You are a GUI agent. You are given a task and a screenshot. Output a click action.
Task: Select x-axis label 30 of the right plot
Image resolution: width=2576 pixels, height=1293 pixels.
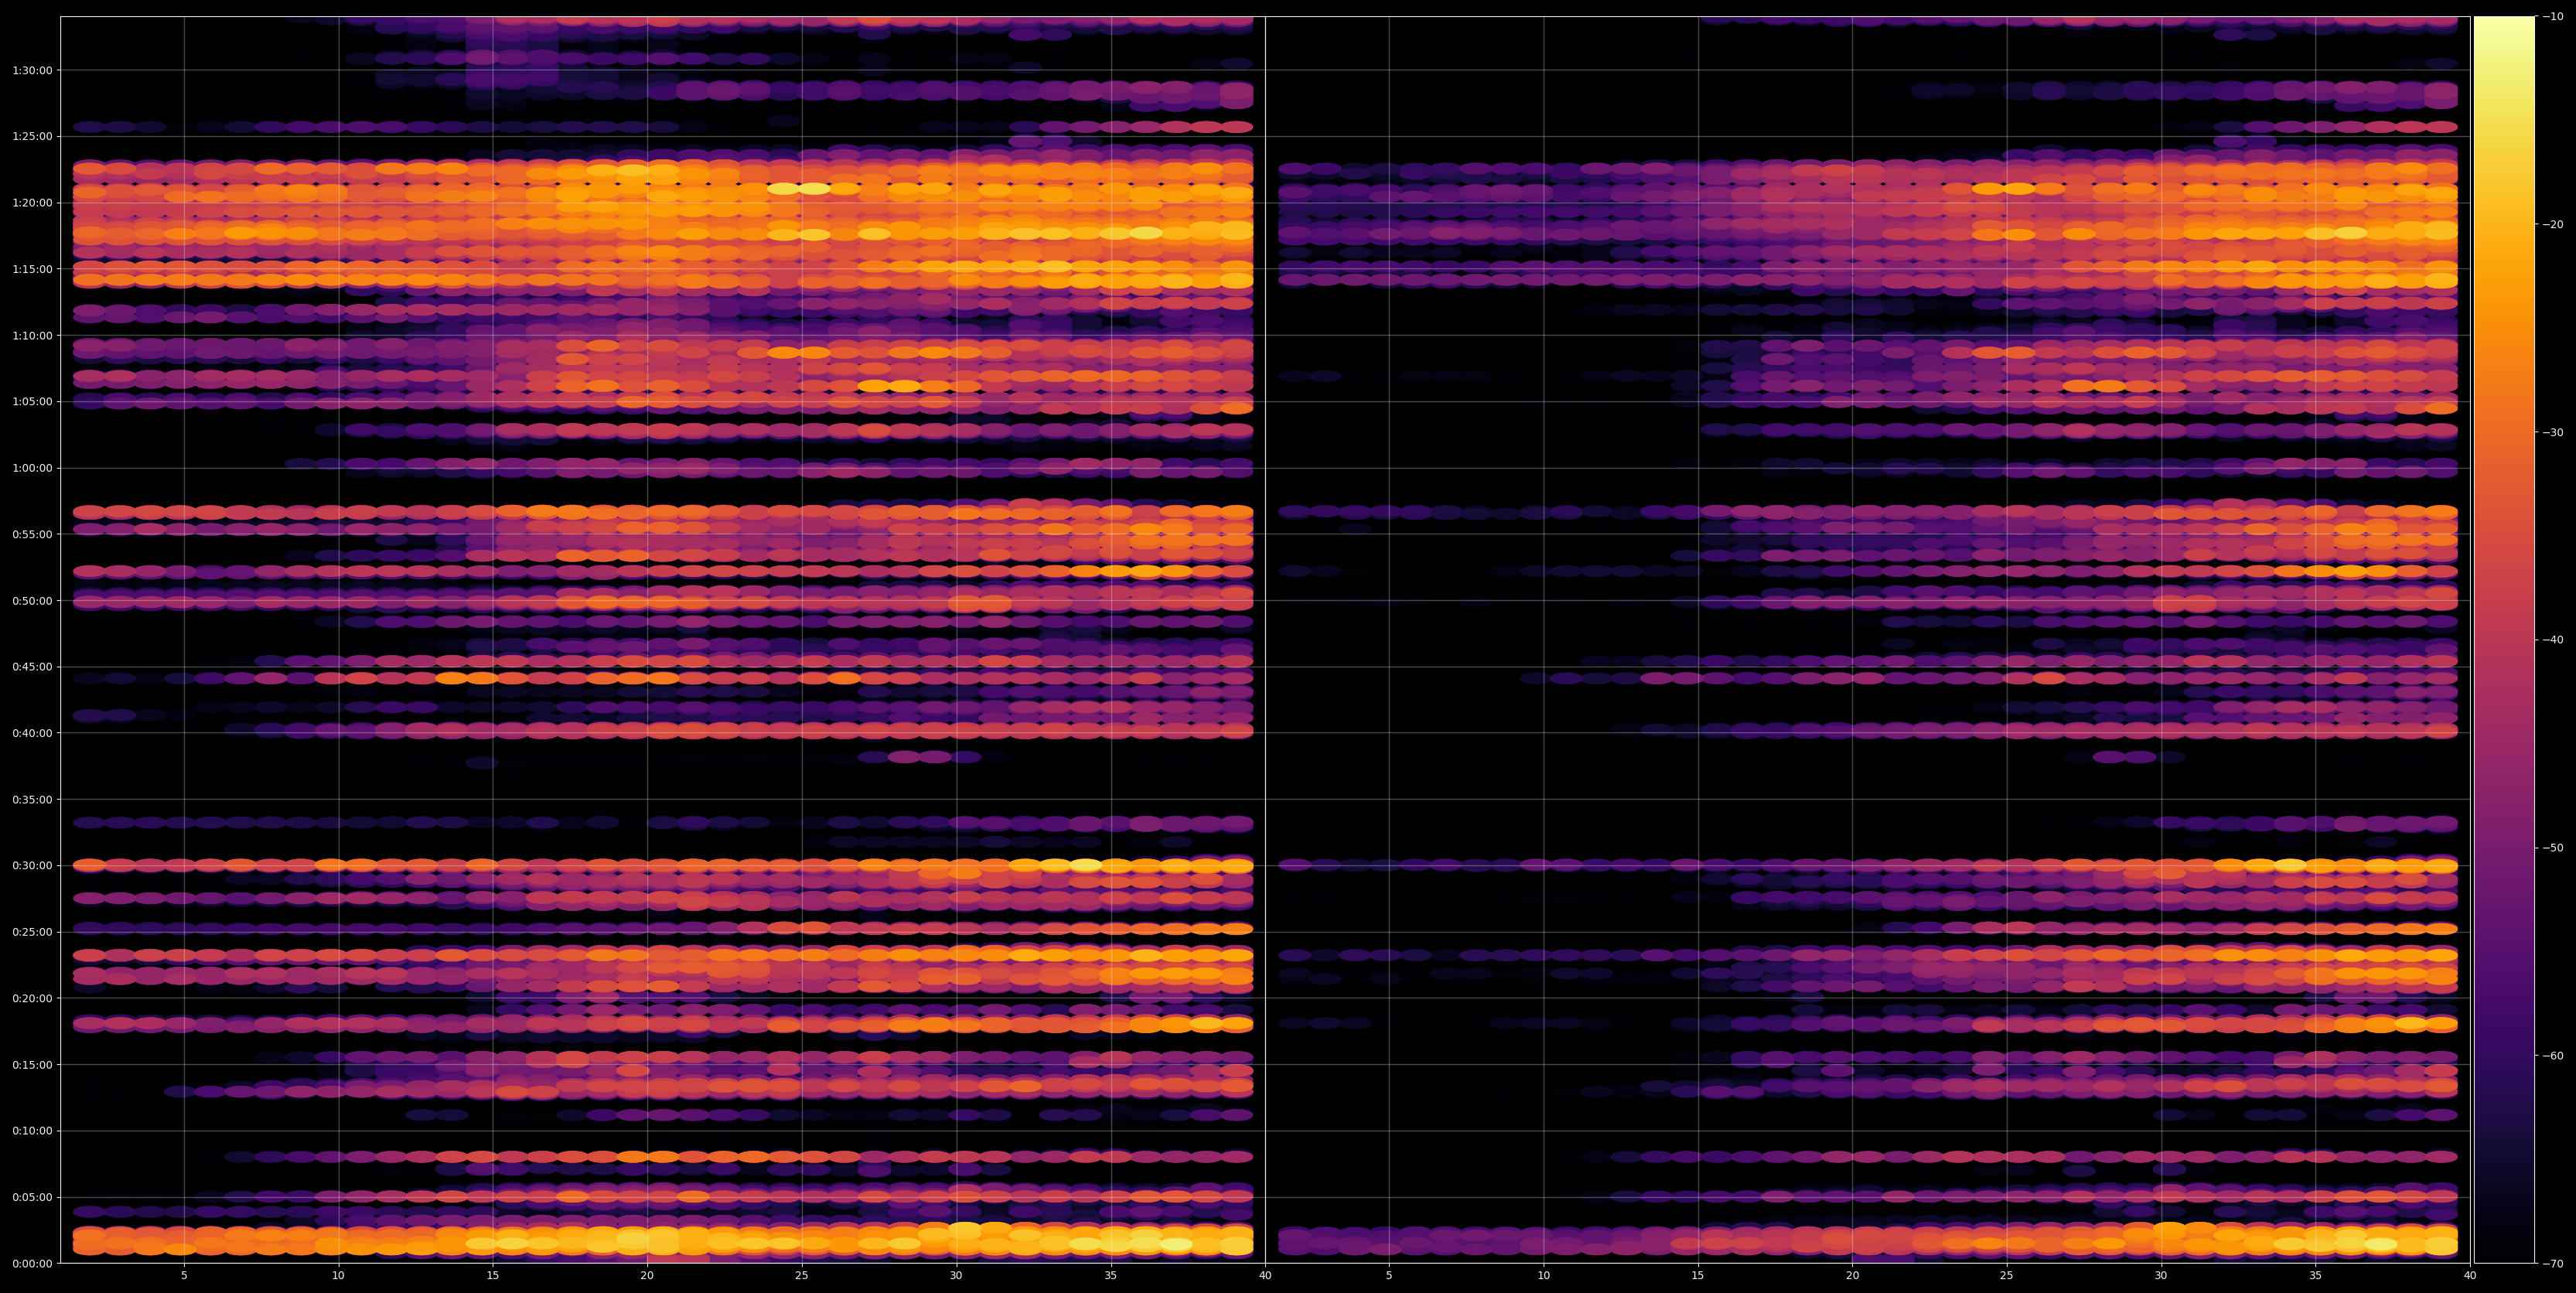2161,1276
